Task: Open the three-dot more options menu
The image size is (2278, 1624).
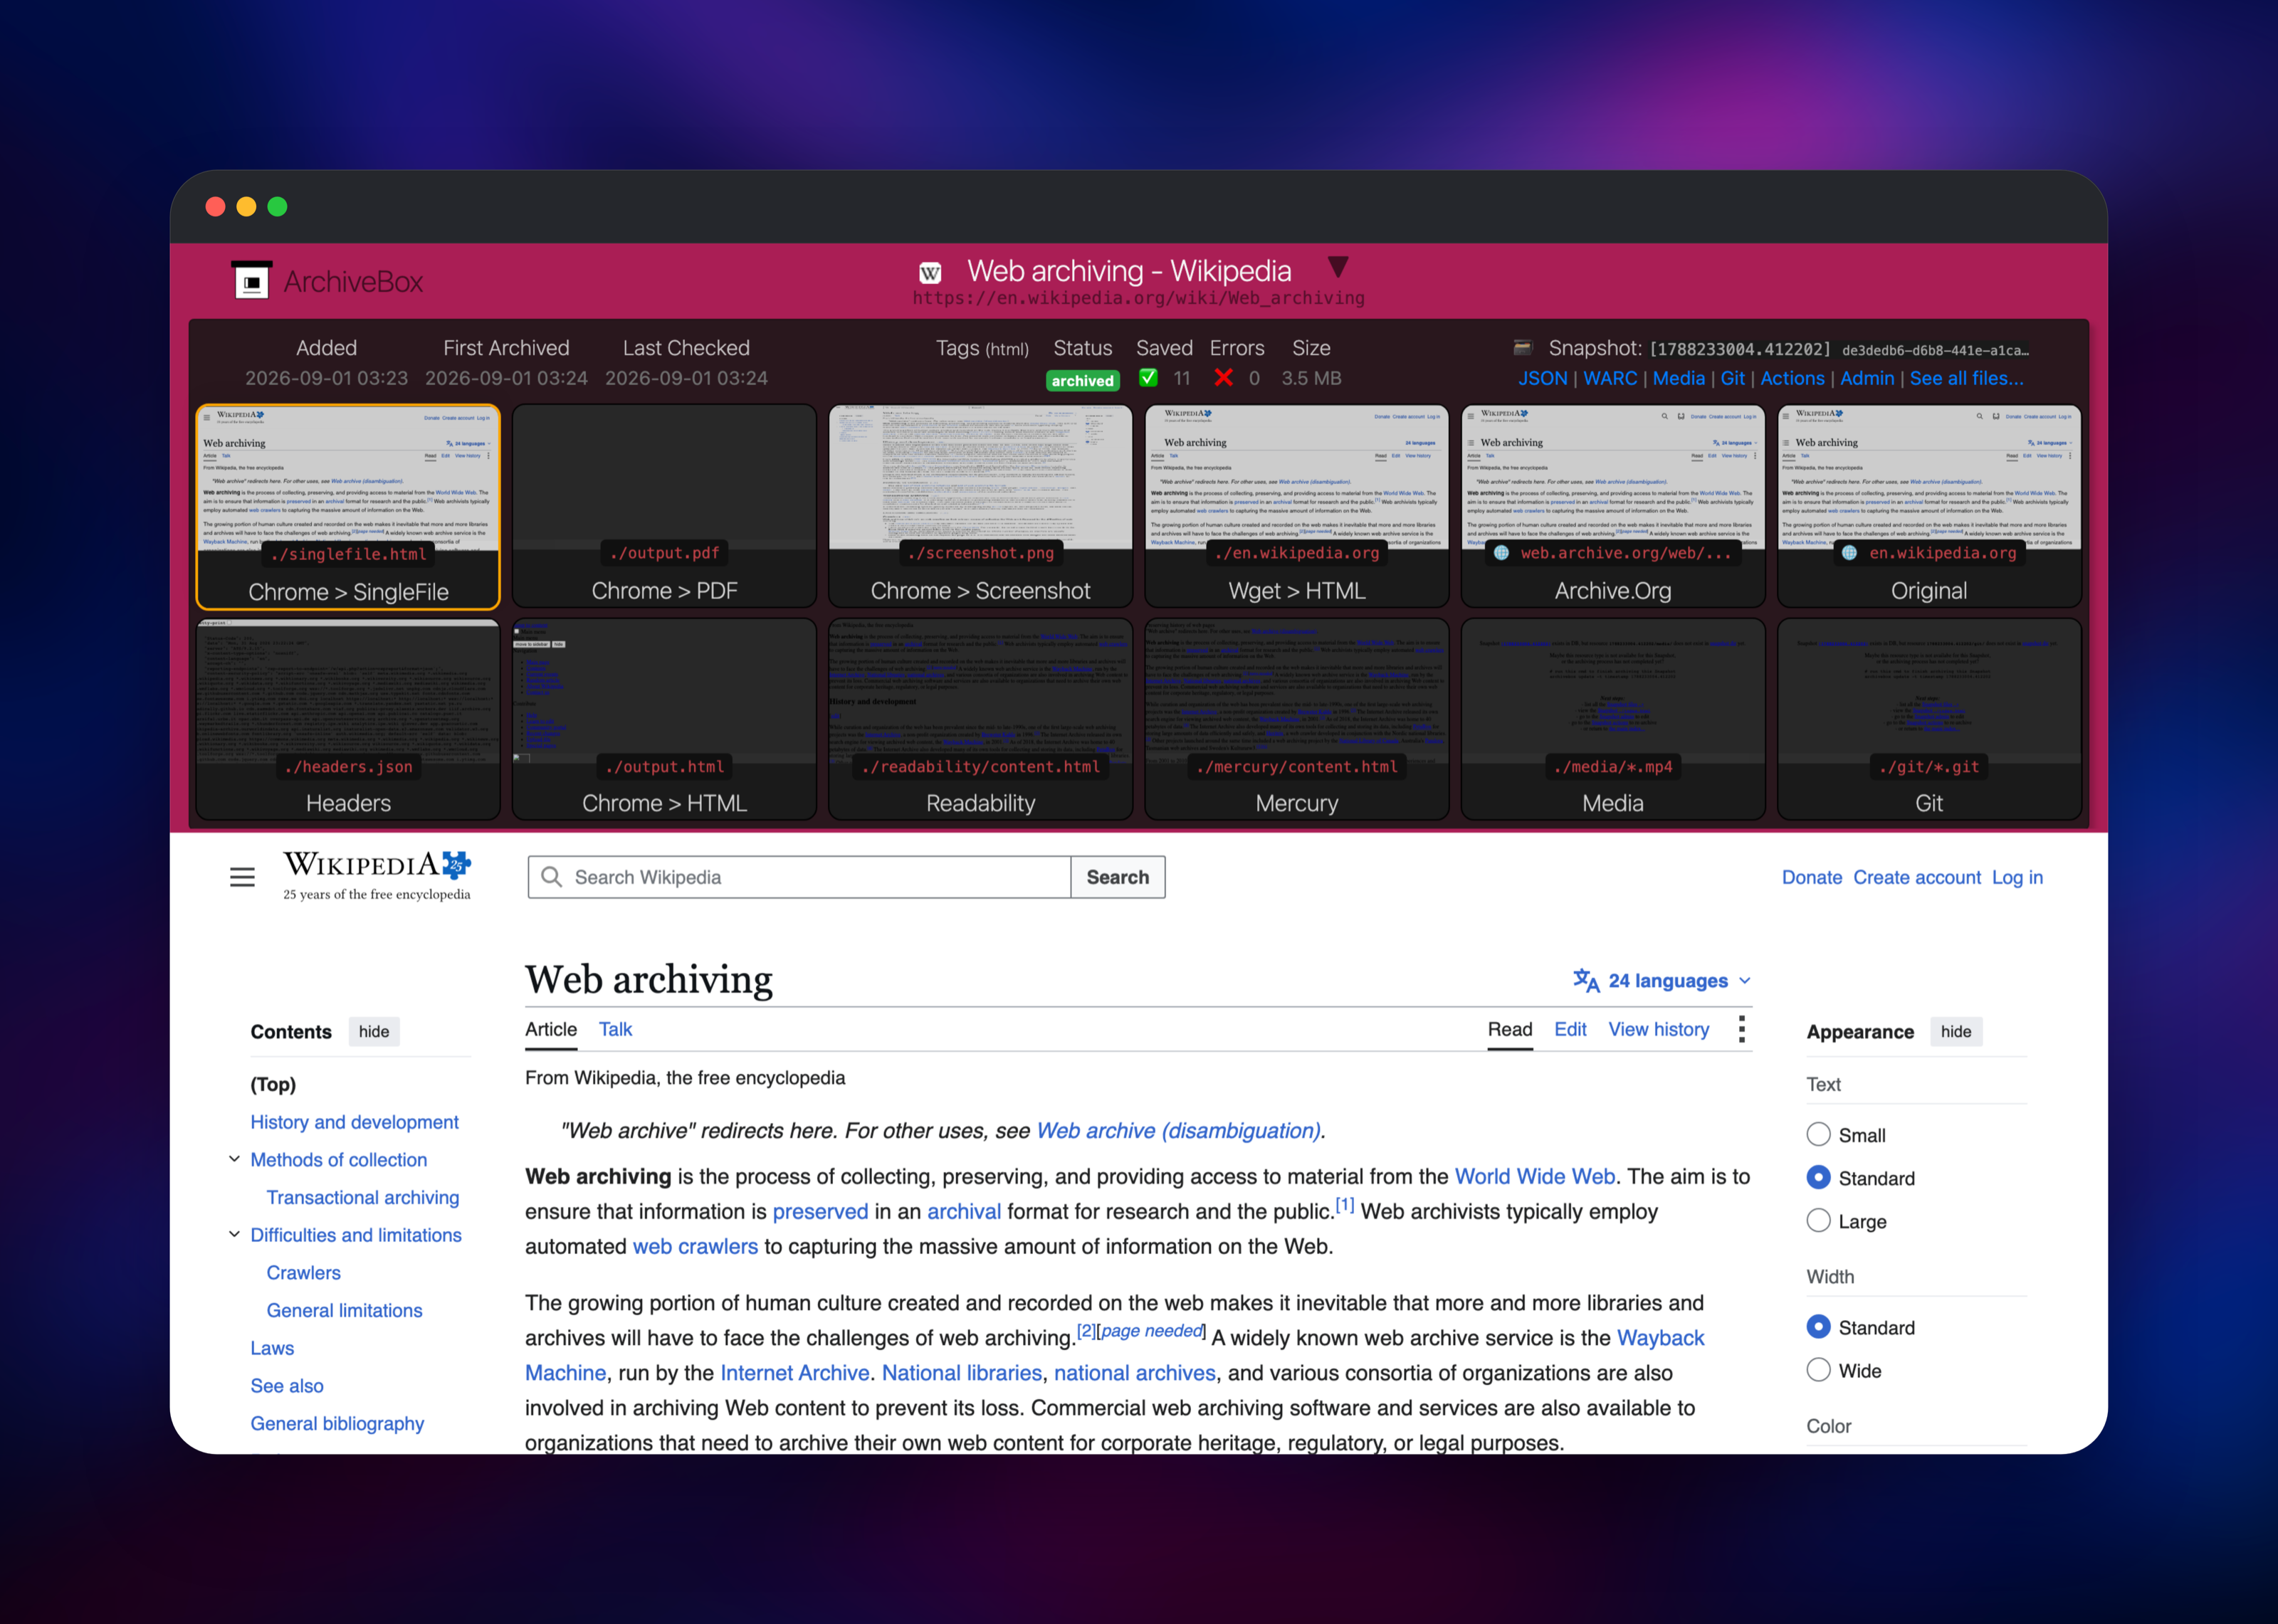Action: [1741, 1029]
